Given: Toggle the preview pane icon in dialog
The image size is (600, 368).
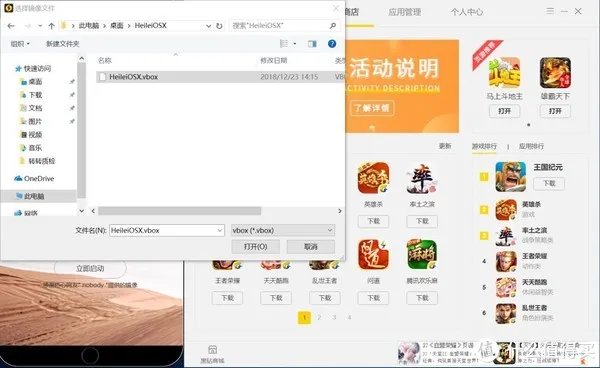Looking at the screenshot, I should point(312,44).
